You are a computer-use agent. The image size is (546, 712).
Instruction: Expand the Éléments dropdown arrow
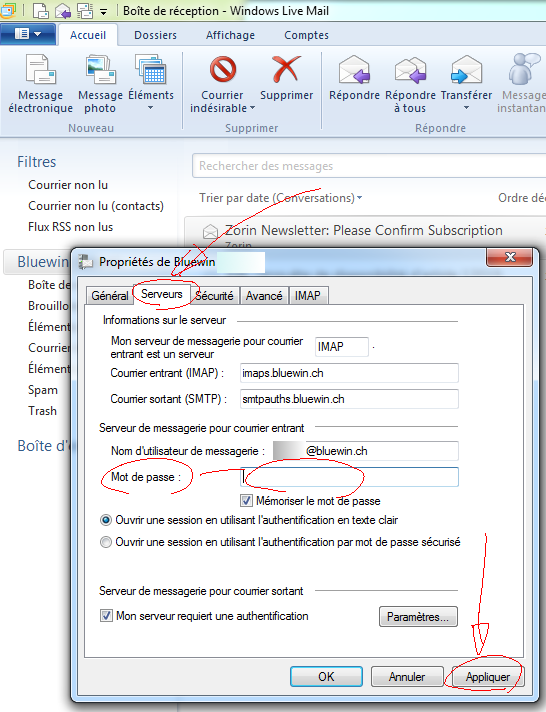150,108
